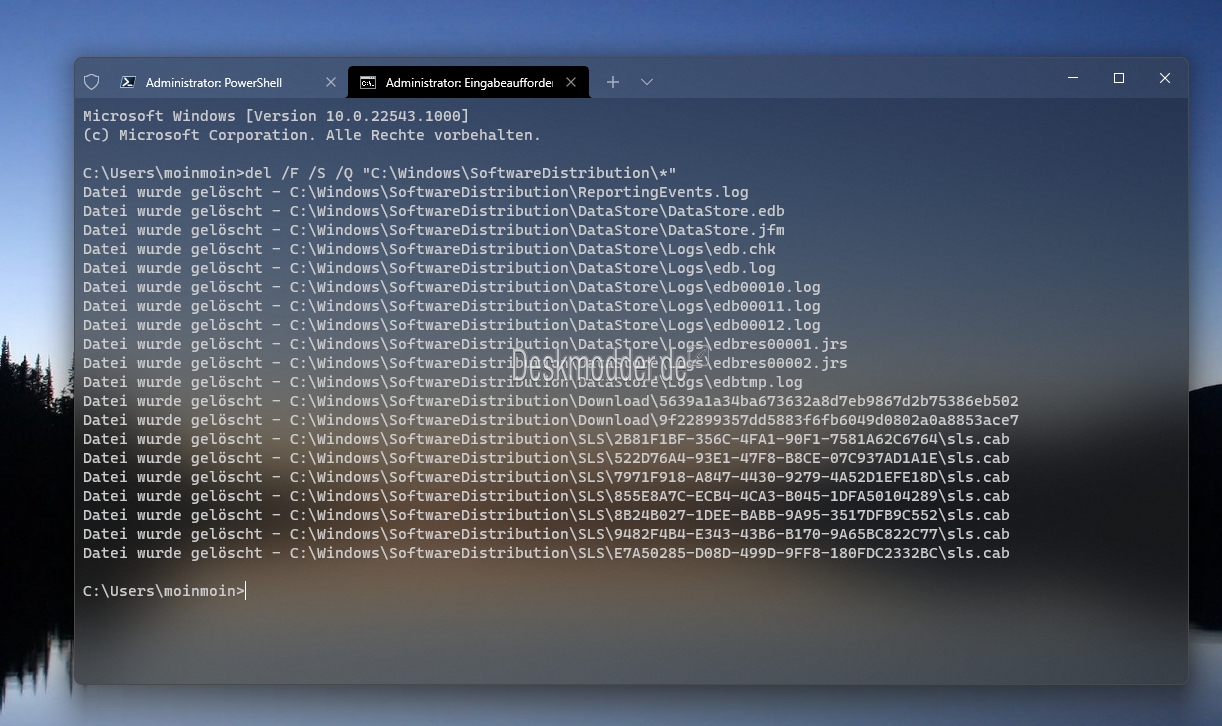The image size is (1222, 726).
Task: Click the SLS\8B24B027 sls.cab line
Action: (x=546, y=515)
